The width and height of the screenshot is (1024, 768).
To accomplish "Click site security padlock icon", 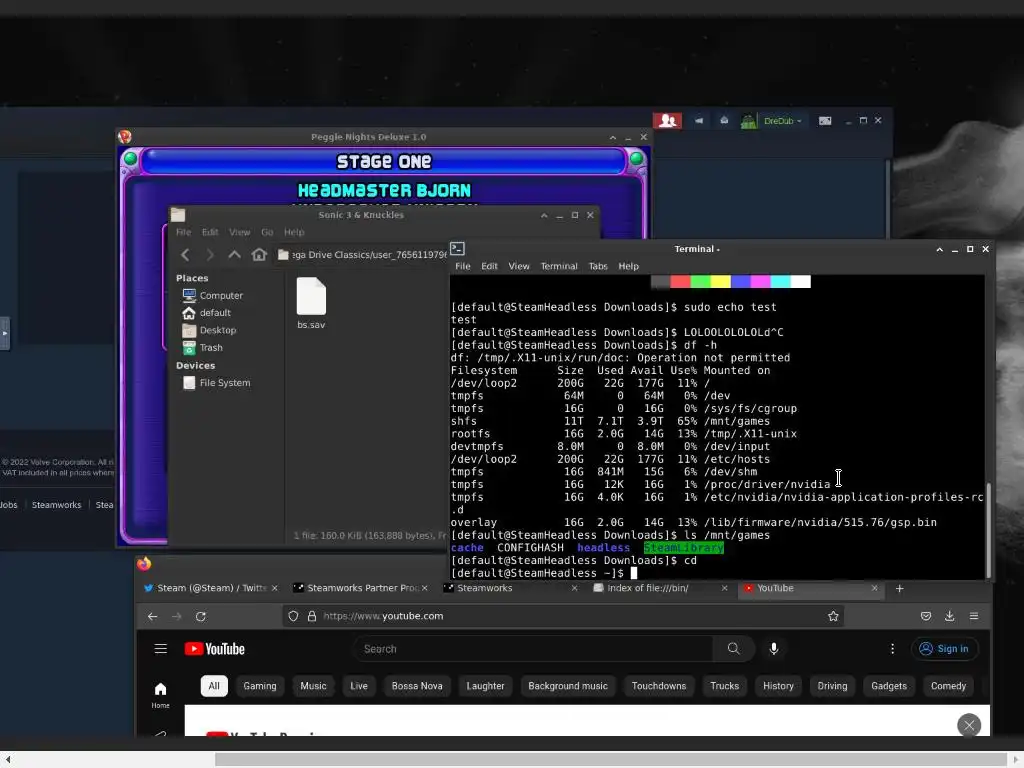I will 312,616.
